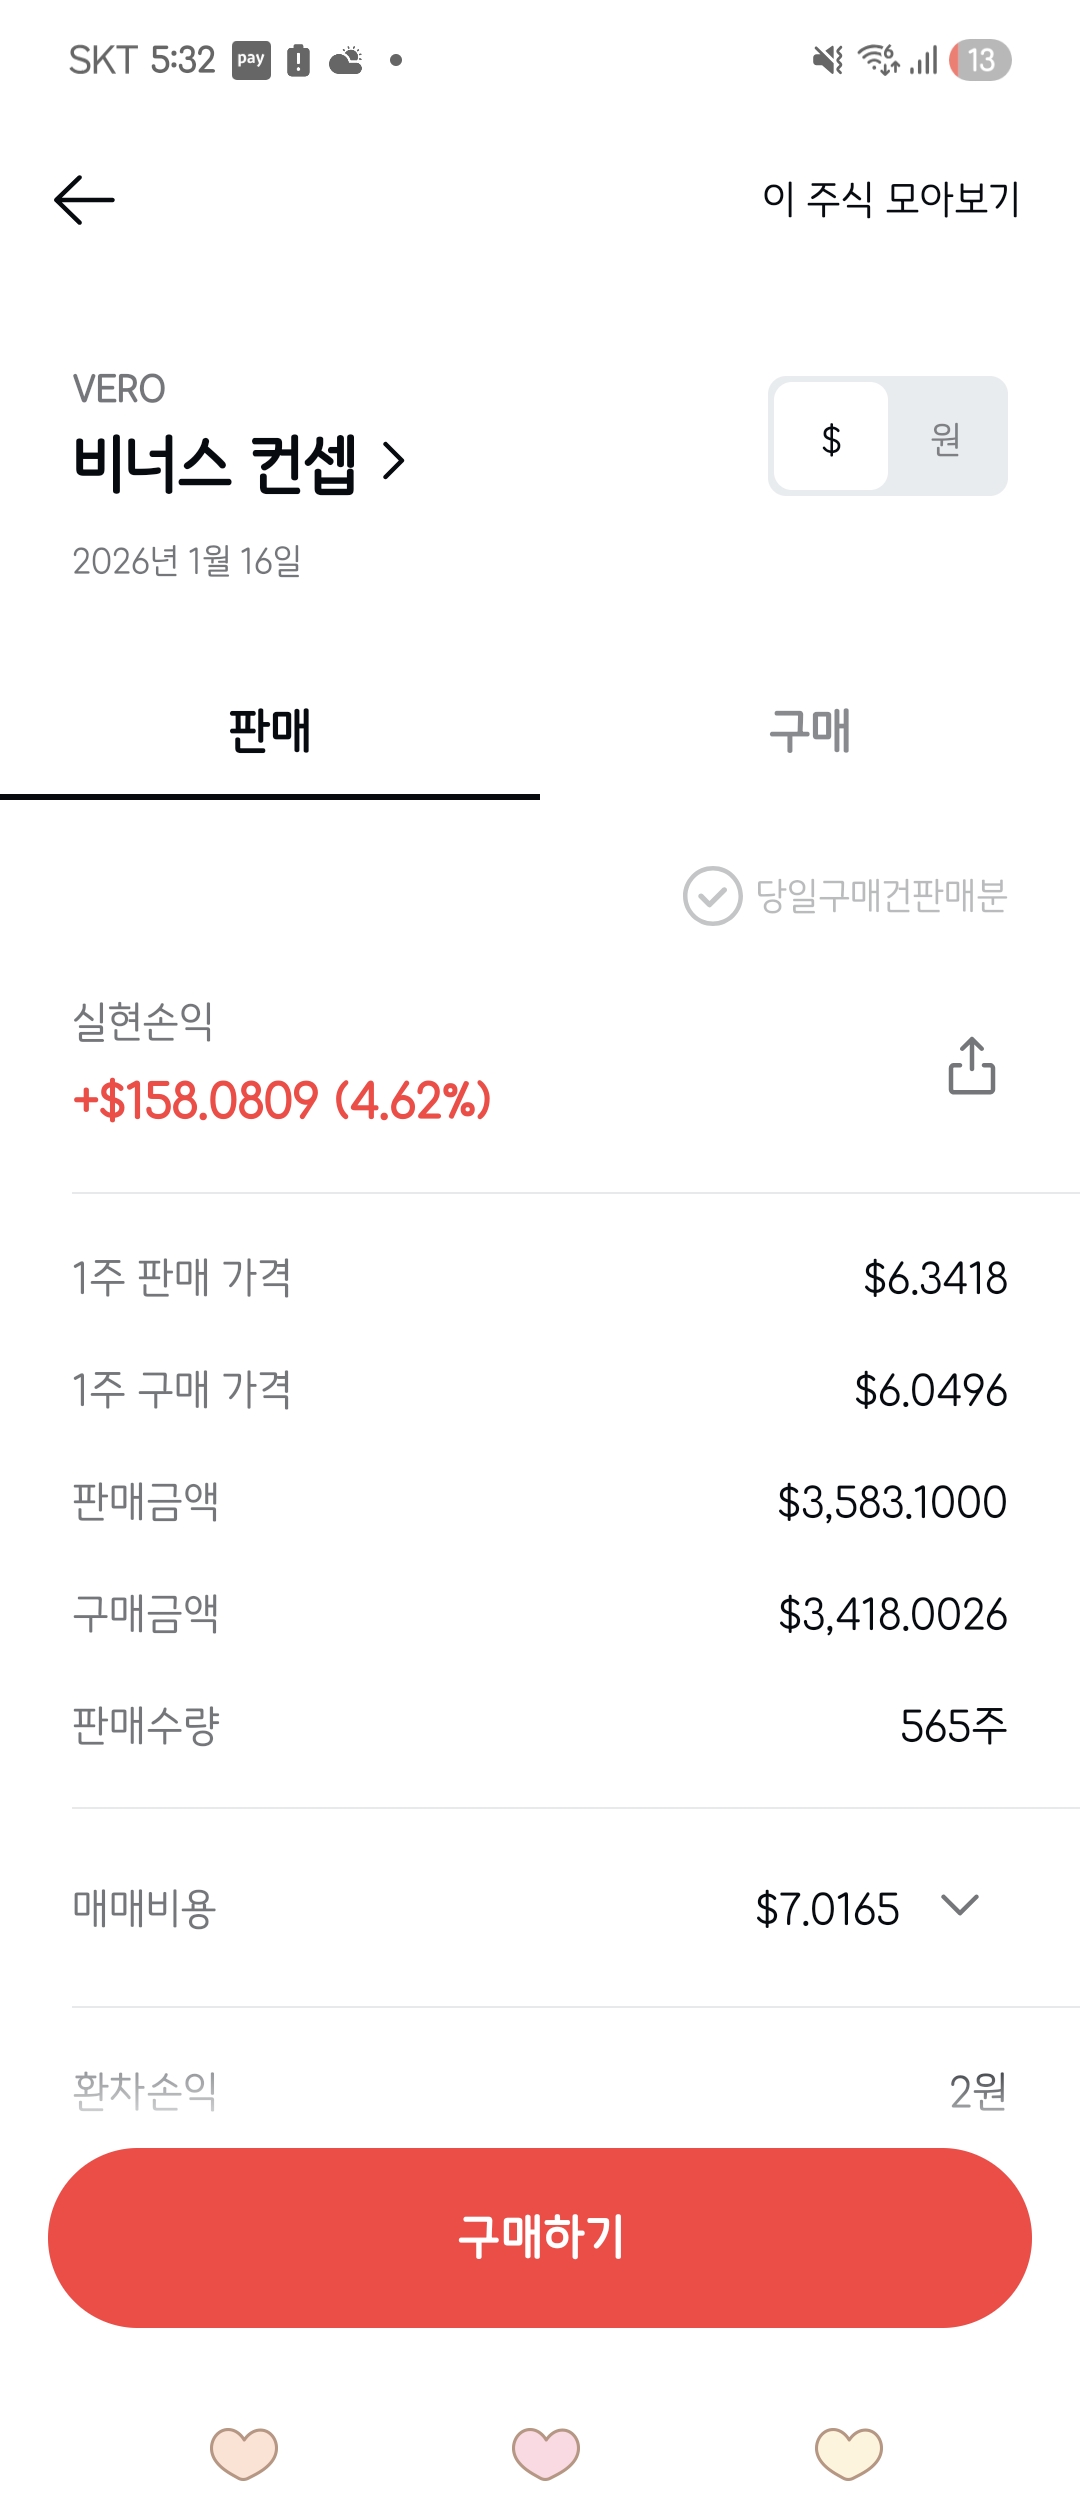Viewport: 1080px width, 2520px height.
Task: Switch currency display to 원
Action: tap(946, 437)
